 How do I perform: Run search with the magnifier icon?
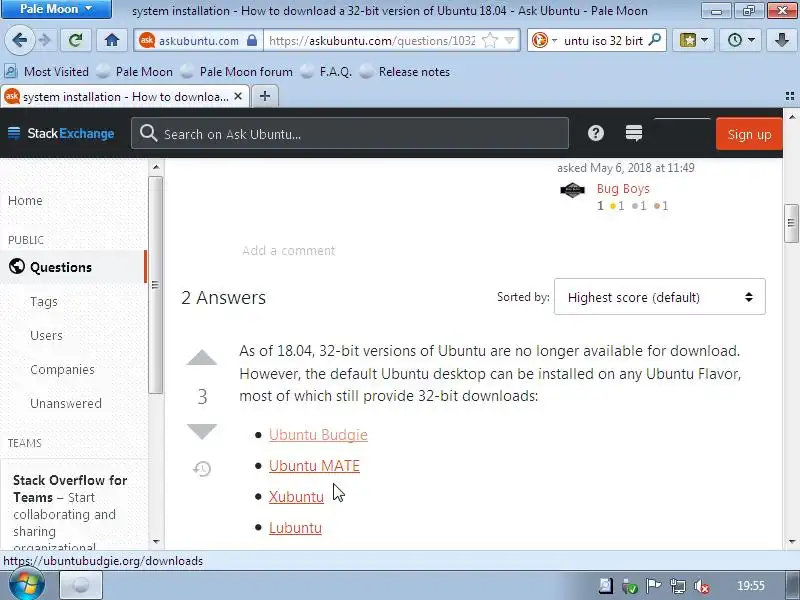655,40
